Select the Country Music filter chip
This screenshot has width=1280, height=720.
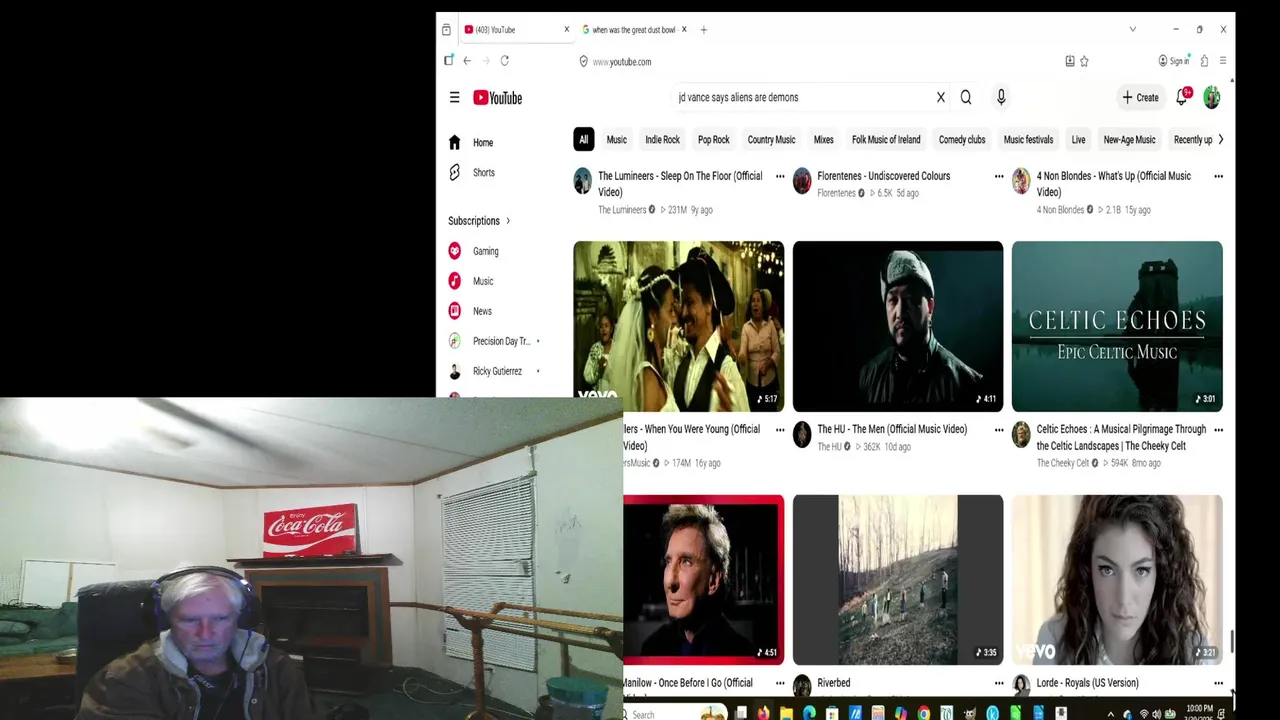[x=771, y=140]
